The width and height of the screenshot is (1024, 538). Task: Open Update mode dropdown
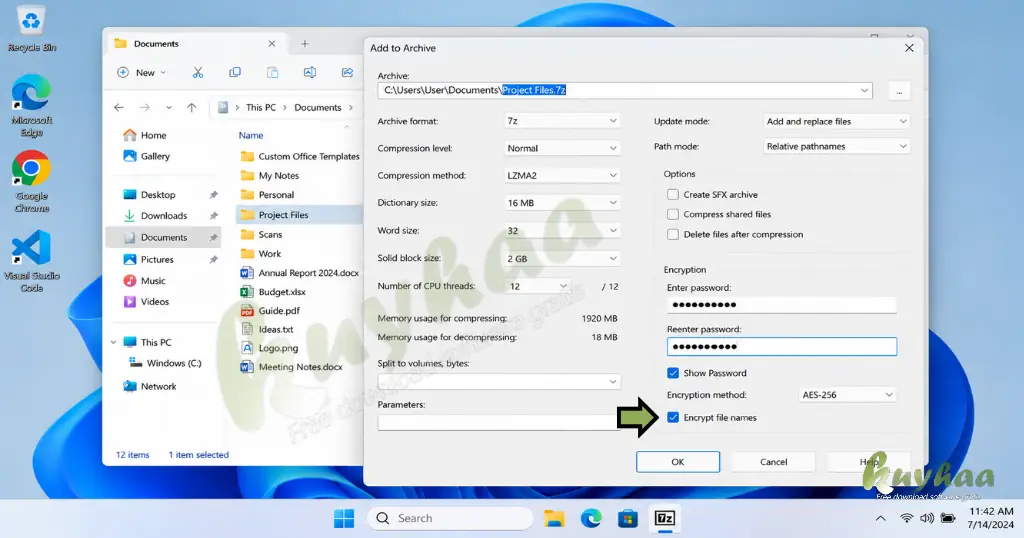coord(837,121)
